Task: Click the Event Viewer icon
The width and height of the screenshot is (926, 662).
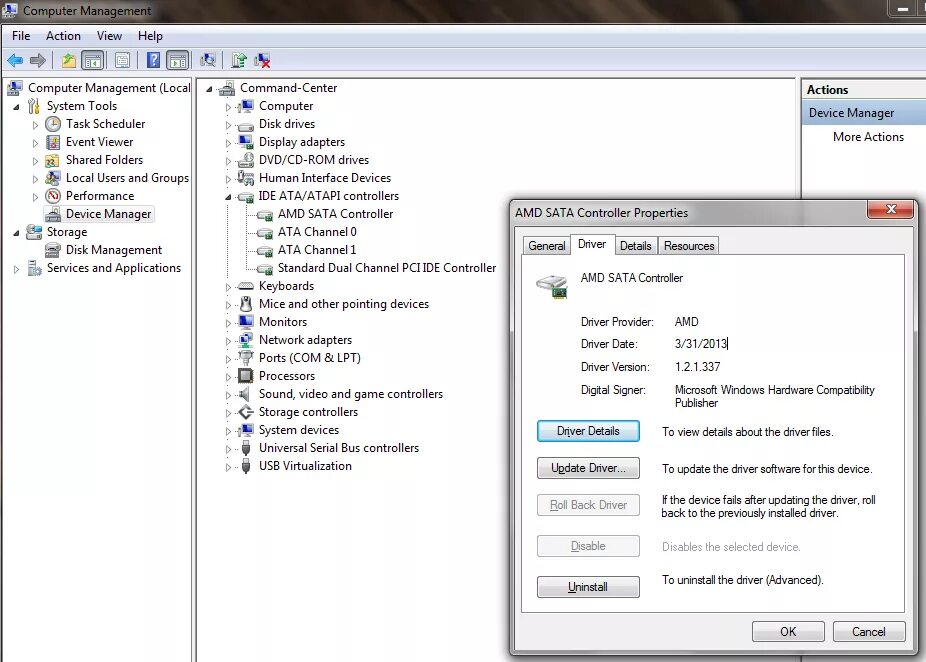Action: [x=53, y=142]
